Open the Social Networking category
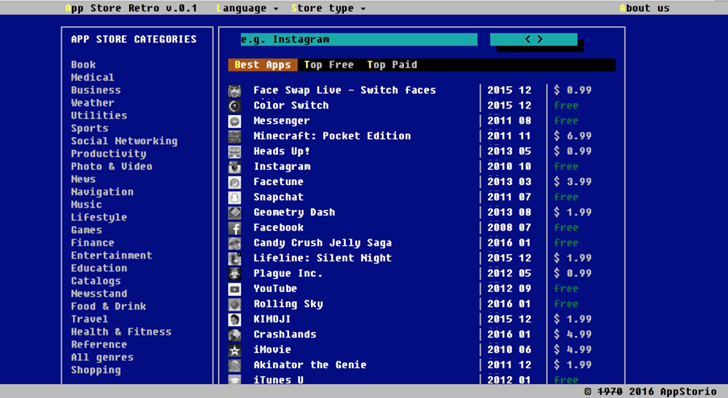The height and width of the screenshot is (398, 728). [124, 141]
